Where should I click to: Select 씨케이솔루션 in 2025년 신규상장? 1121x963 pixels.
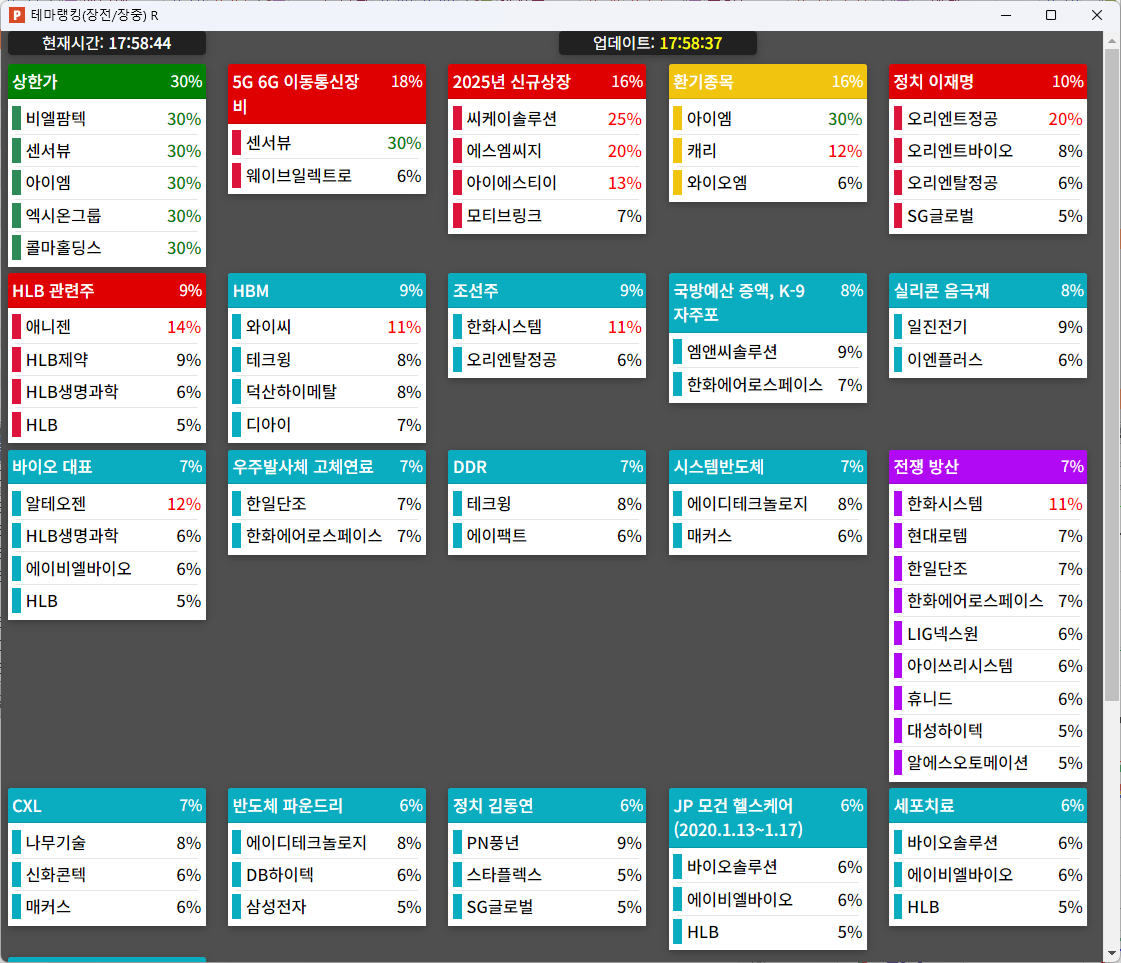tap(547, 119)
